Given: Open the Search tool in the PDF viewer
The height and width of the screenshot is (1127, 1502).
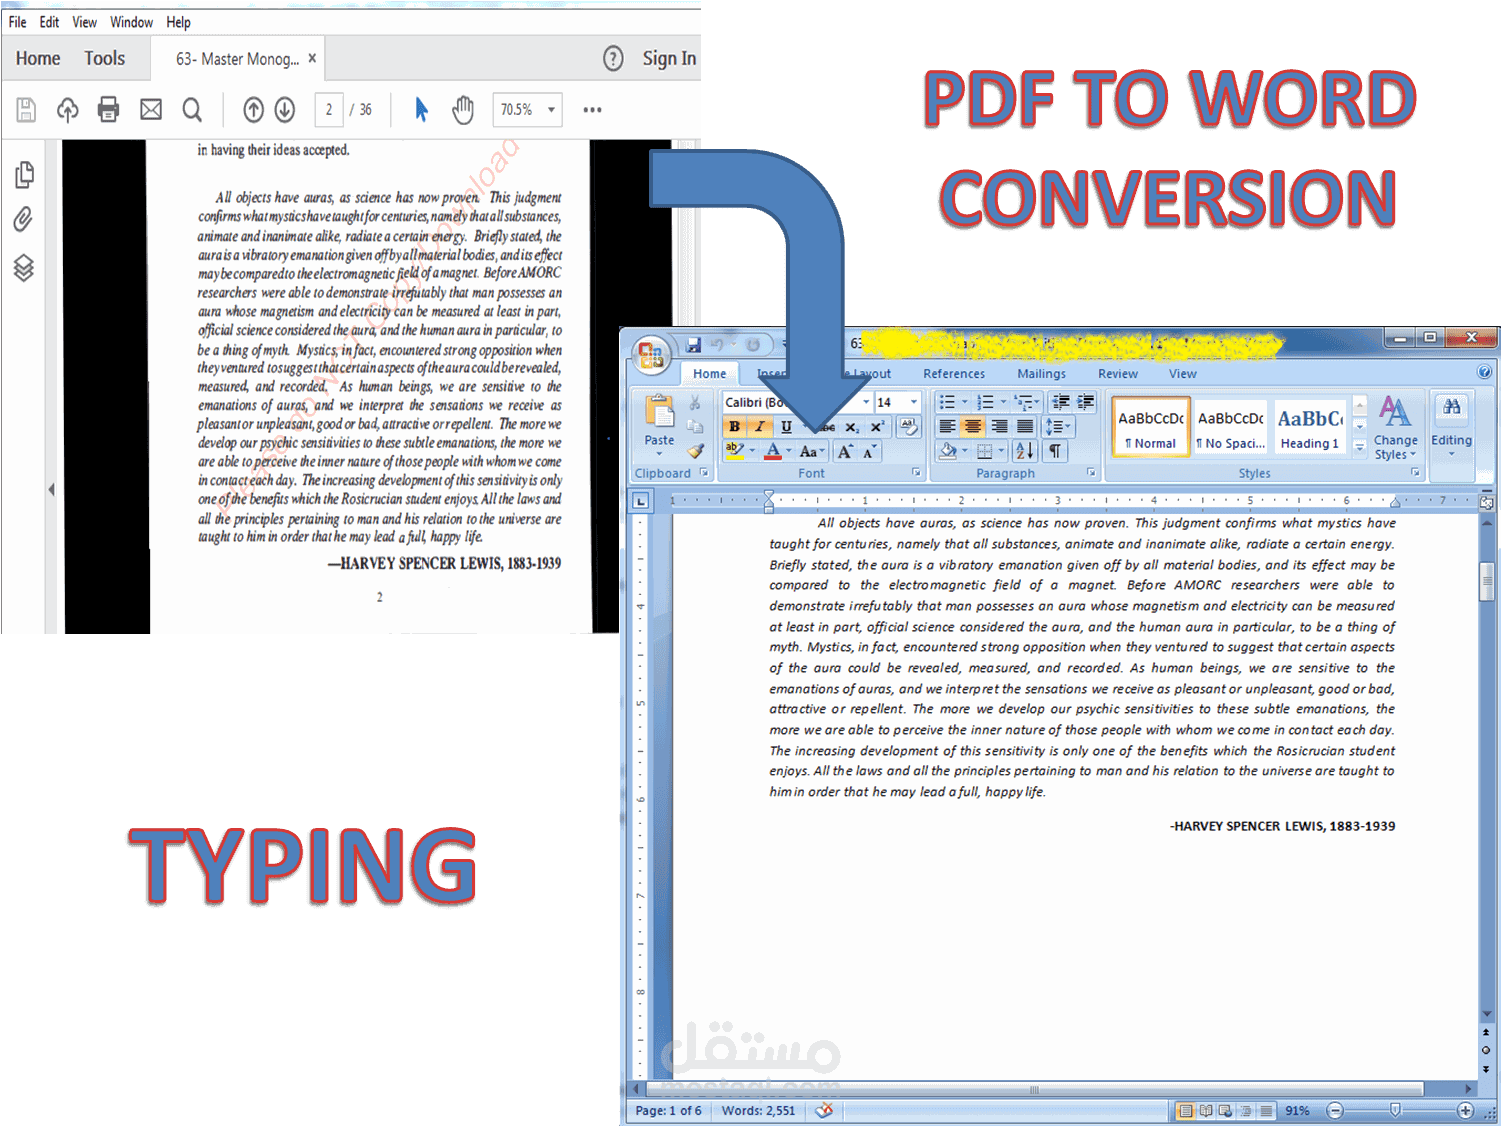Looking at the screenshot, I should point(192,109).
